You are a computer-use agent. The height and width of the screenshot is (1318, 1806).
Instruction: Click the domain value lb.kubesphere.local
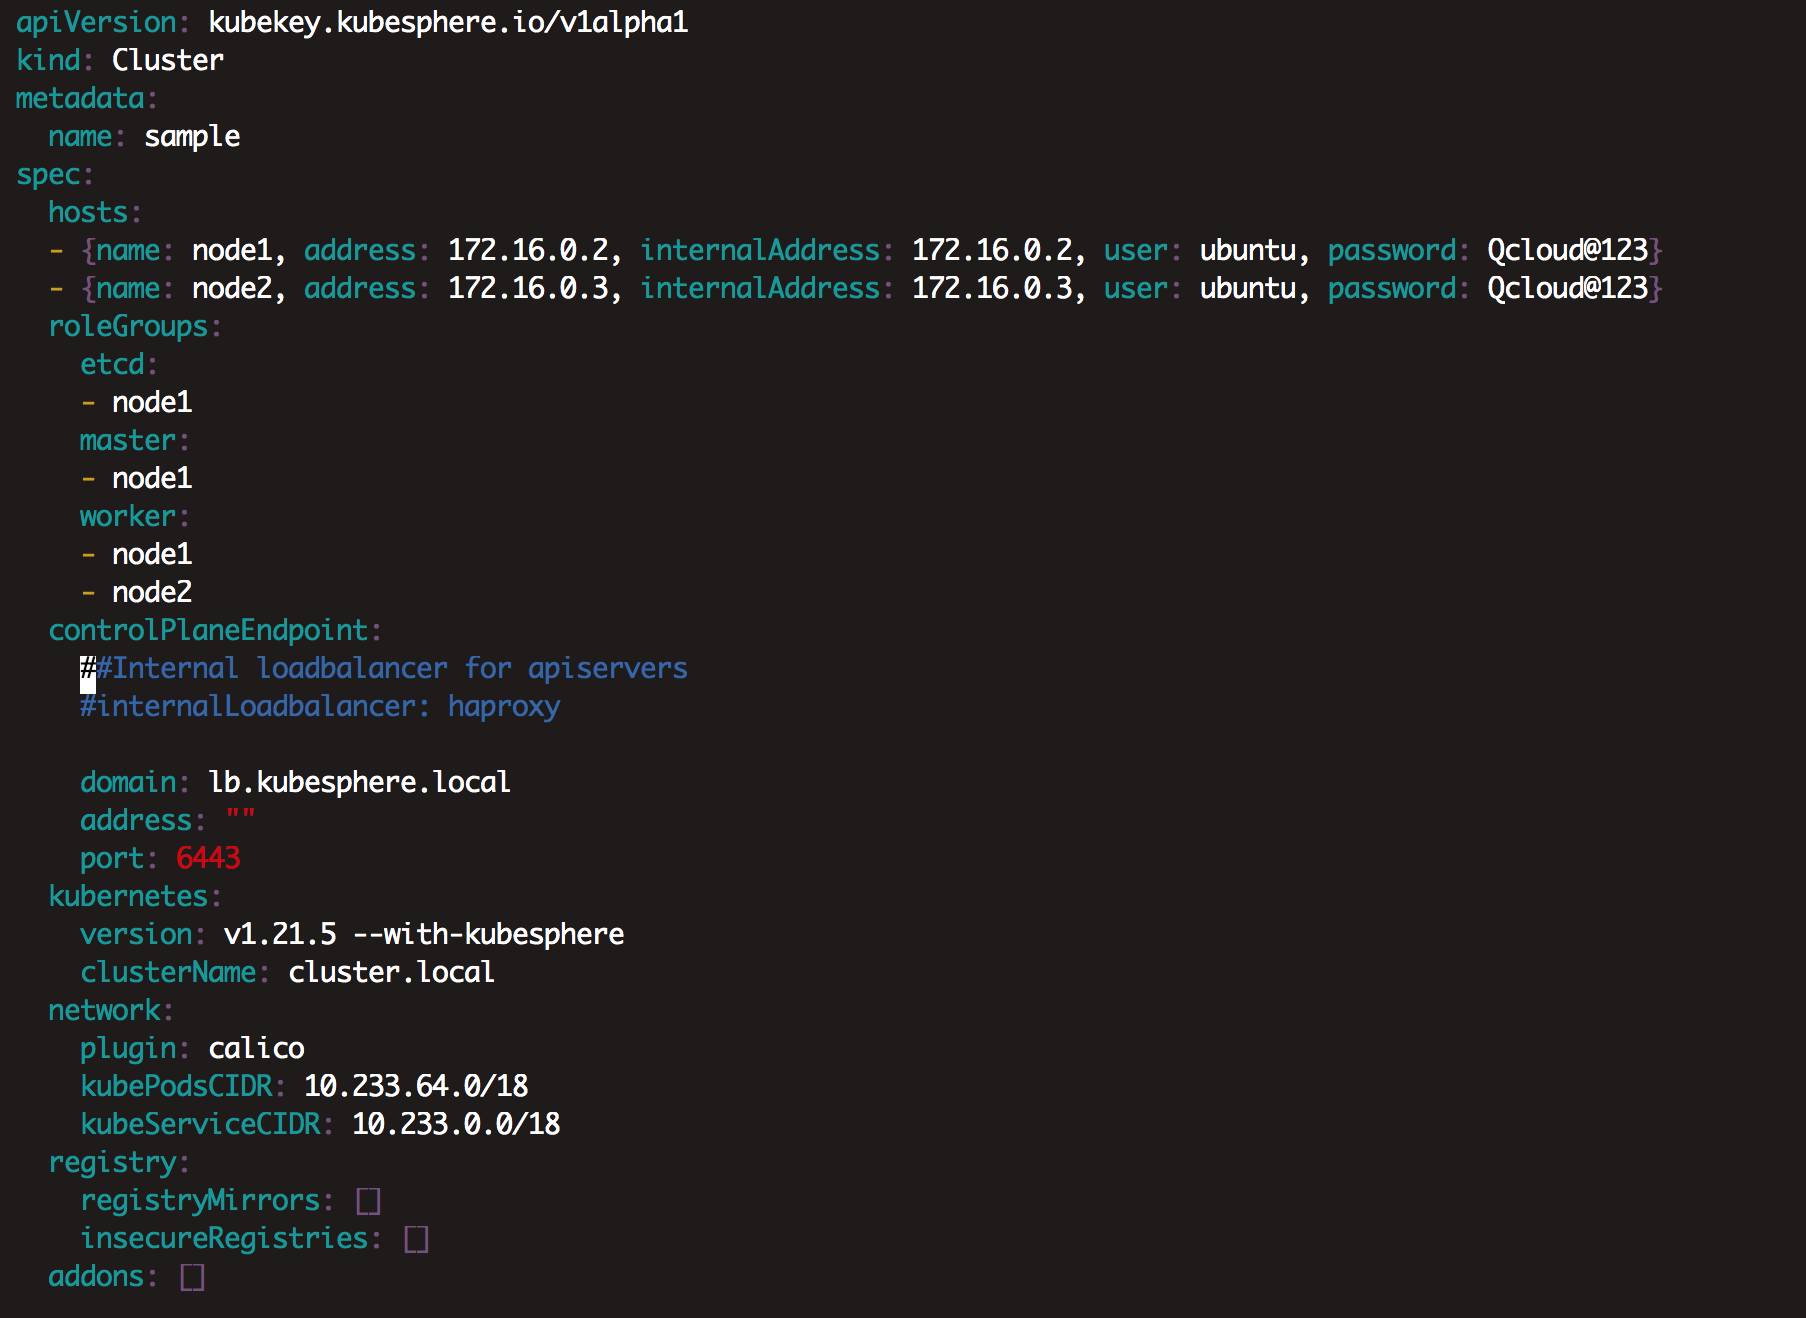click(x=359, y=782)
